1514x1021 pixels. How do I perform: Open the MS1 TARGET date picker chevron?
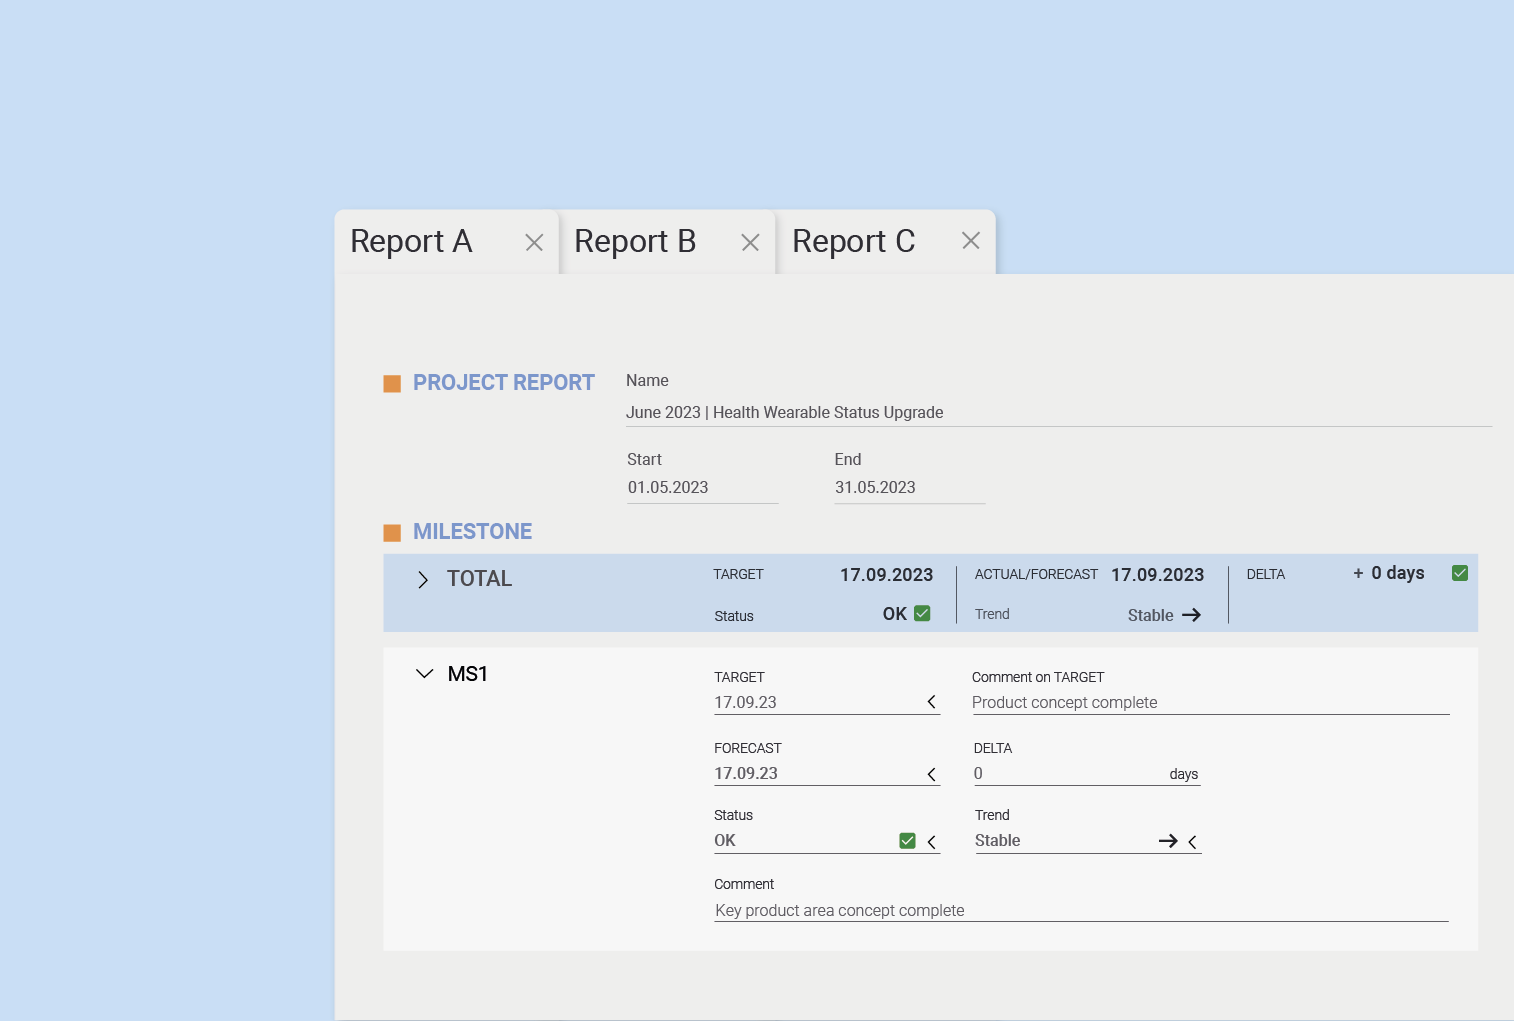click(x=932, y=702)
